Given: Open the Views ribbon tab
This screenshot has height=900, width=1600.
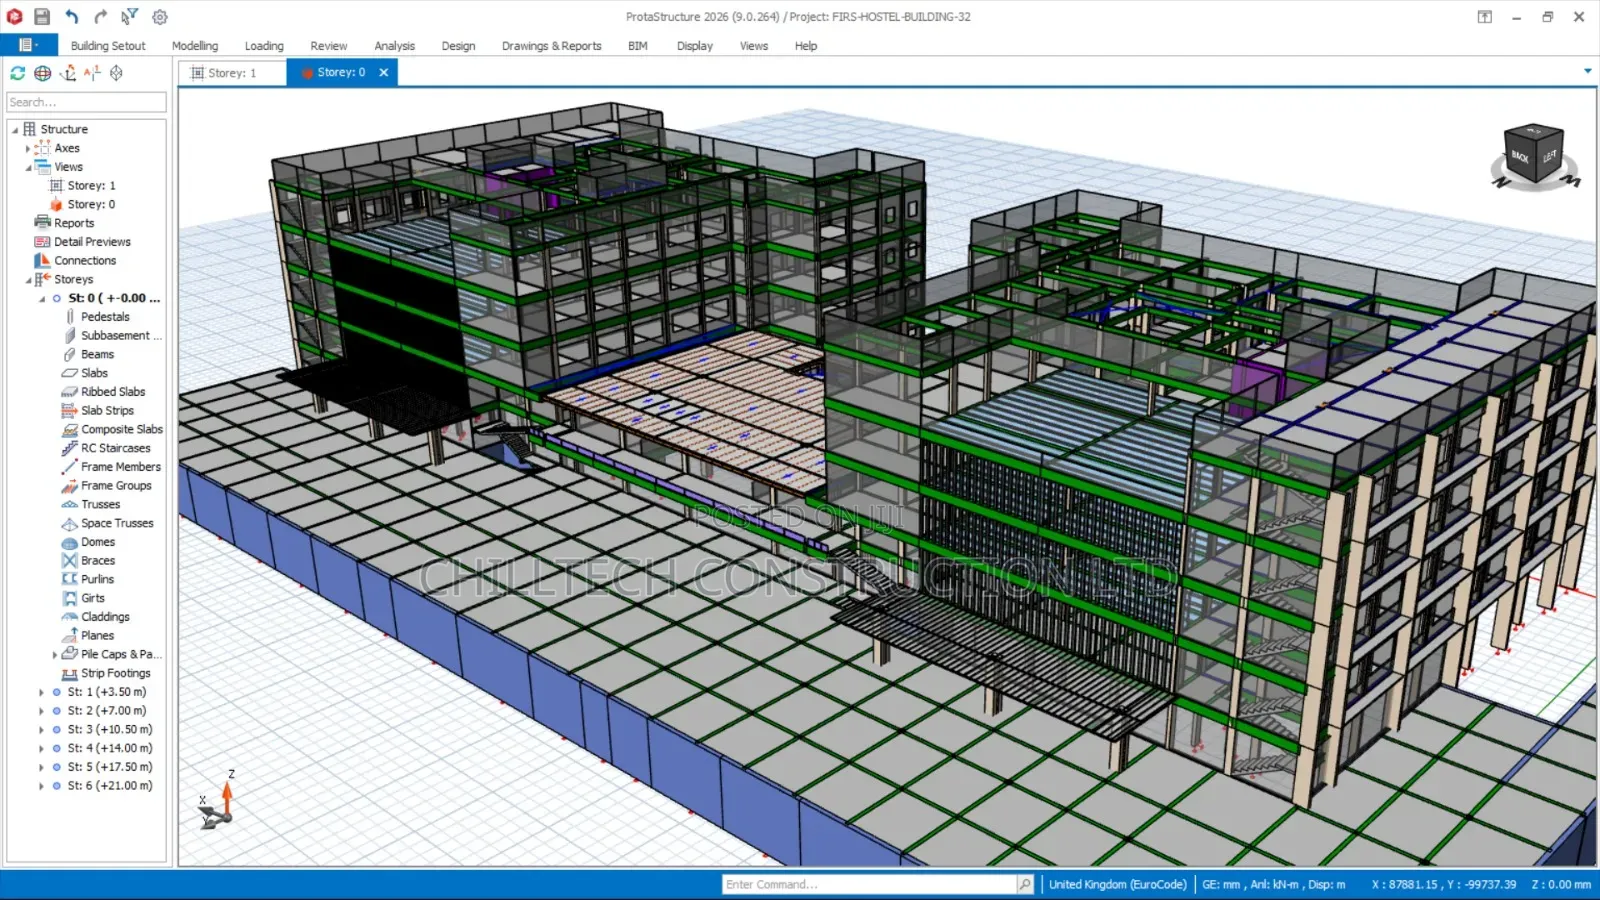Looking at the screenshot, I should (754, 46).
